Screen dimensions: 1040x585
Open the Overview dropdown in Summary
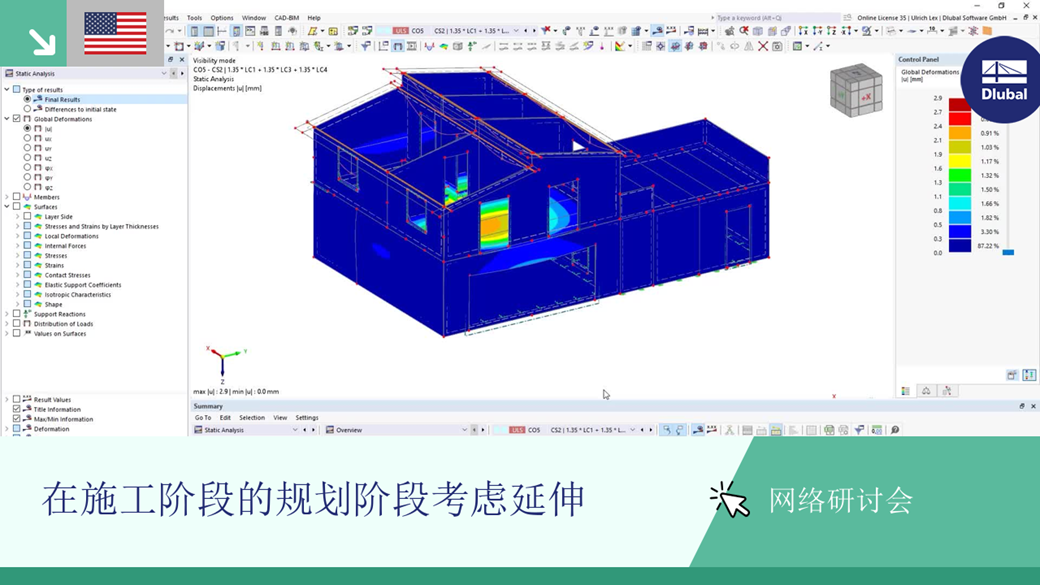[464, 430]
